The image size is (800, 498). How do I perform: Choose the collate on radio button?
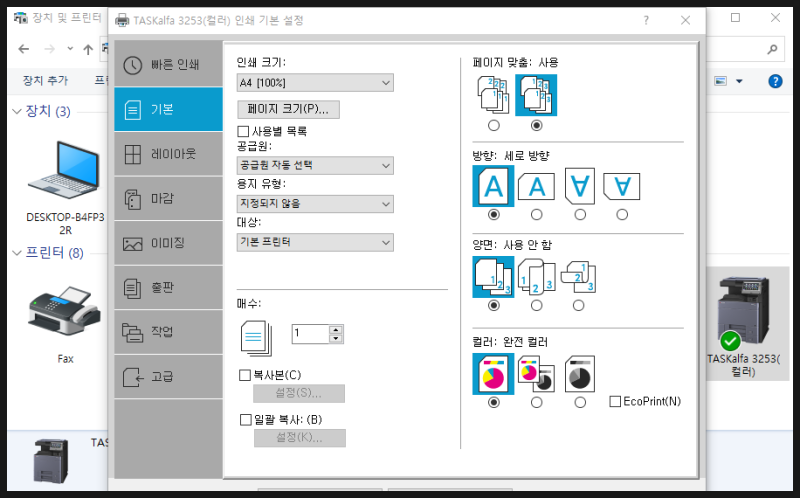click(536, 125)
